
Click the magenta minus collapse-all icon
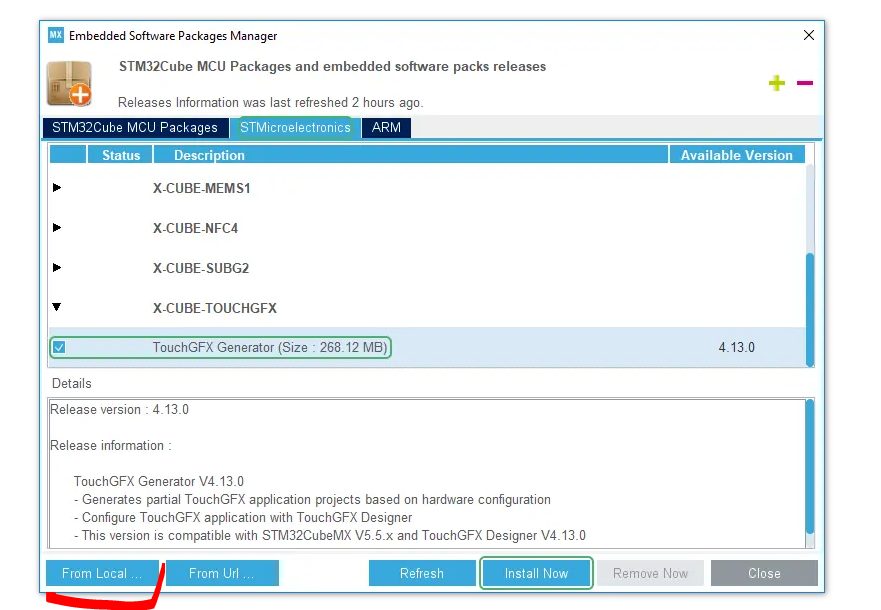805,83
